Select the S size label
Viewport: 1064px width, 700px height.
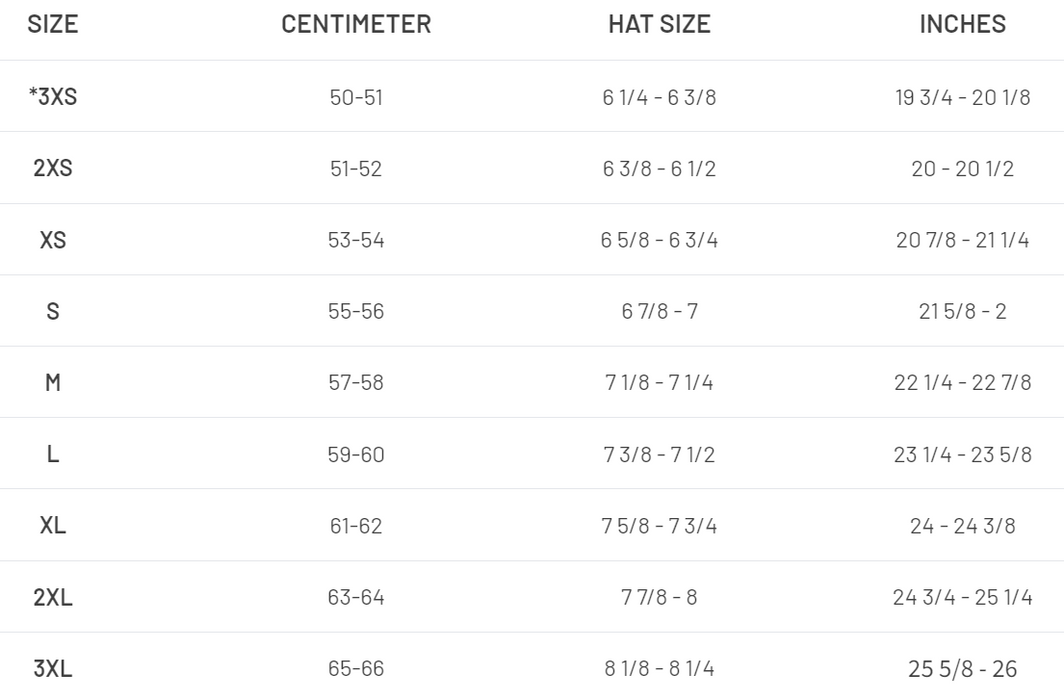(x=53, y=311)
